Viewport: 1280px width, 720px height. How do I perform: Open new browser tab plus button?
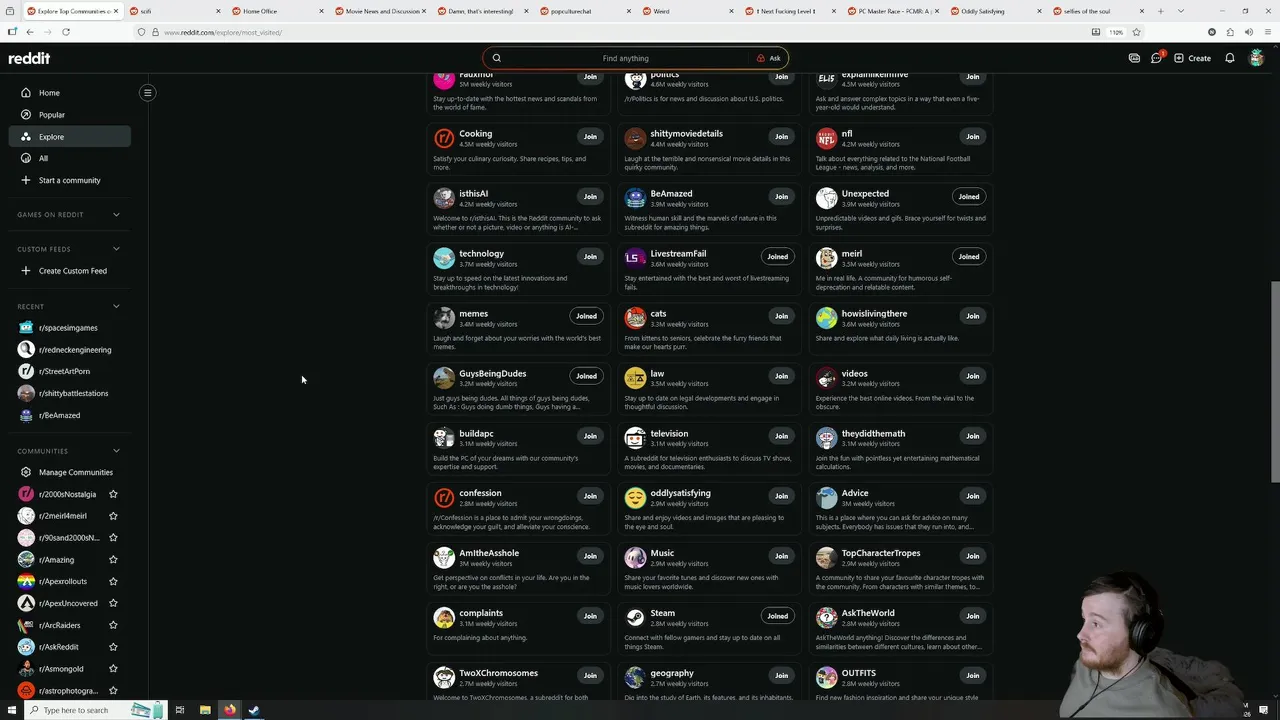(x=1160, y=11)
